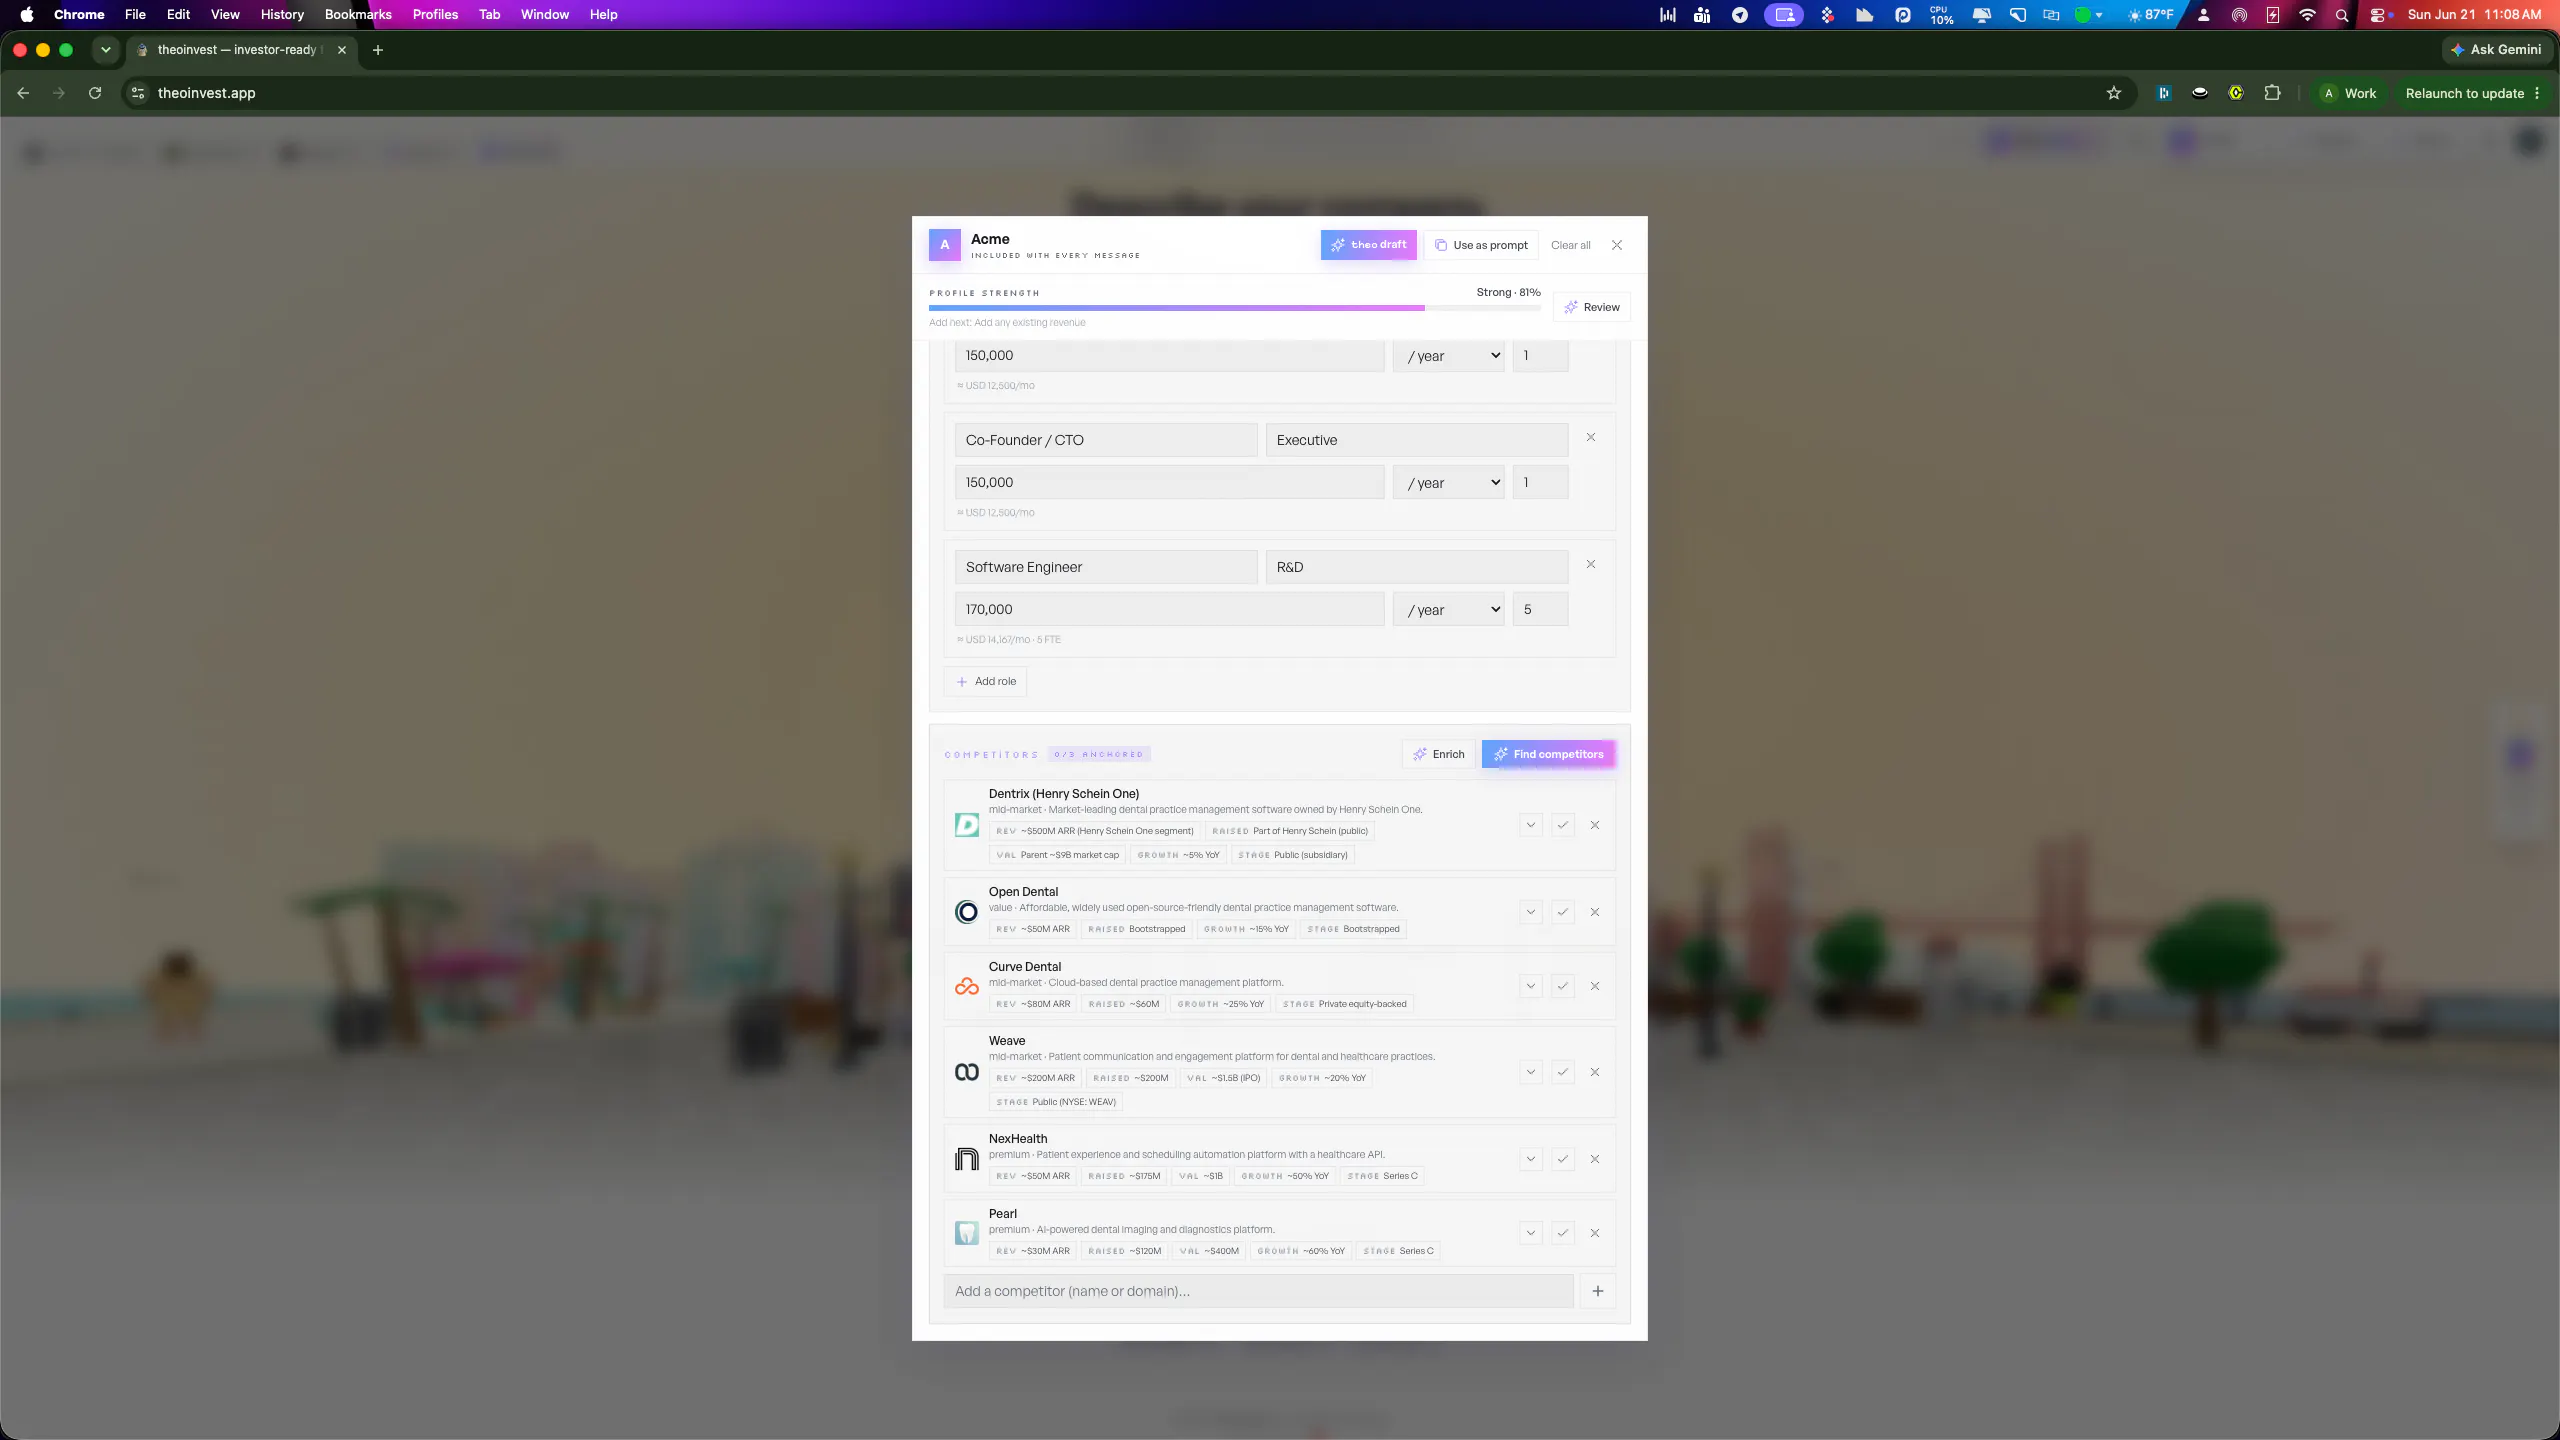Anchor the Pearl competitor with its checkmark
The image size is (2560, 1440).
click(1563, 1233)
